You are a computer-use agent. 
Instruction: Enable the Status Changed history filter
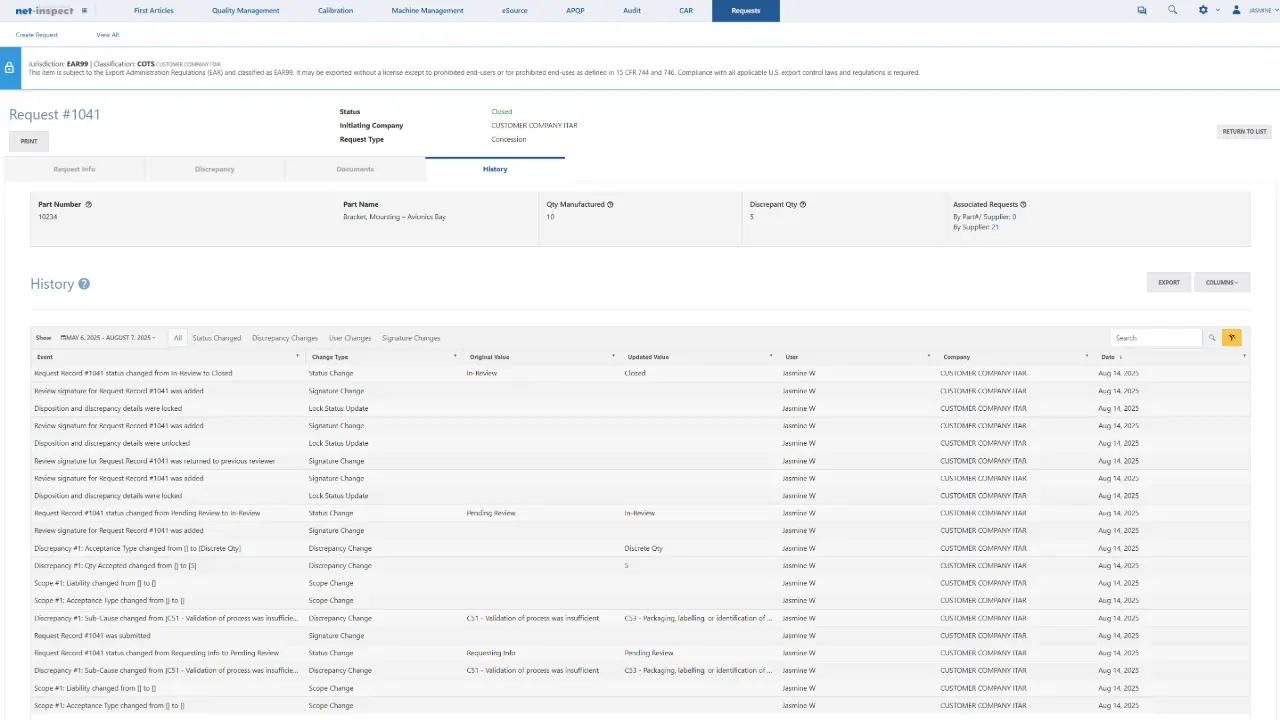216,337
